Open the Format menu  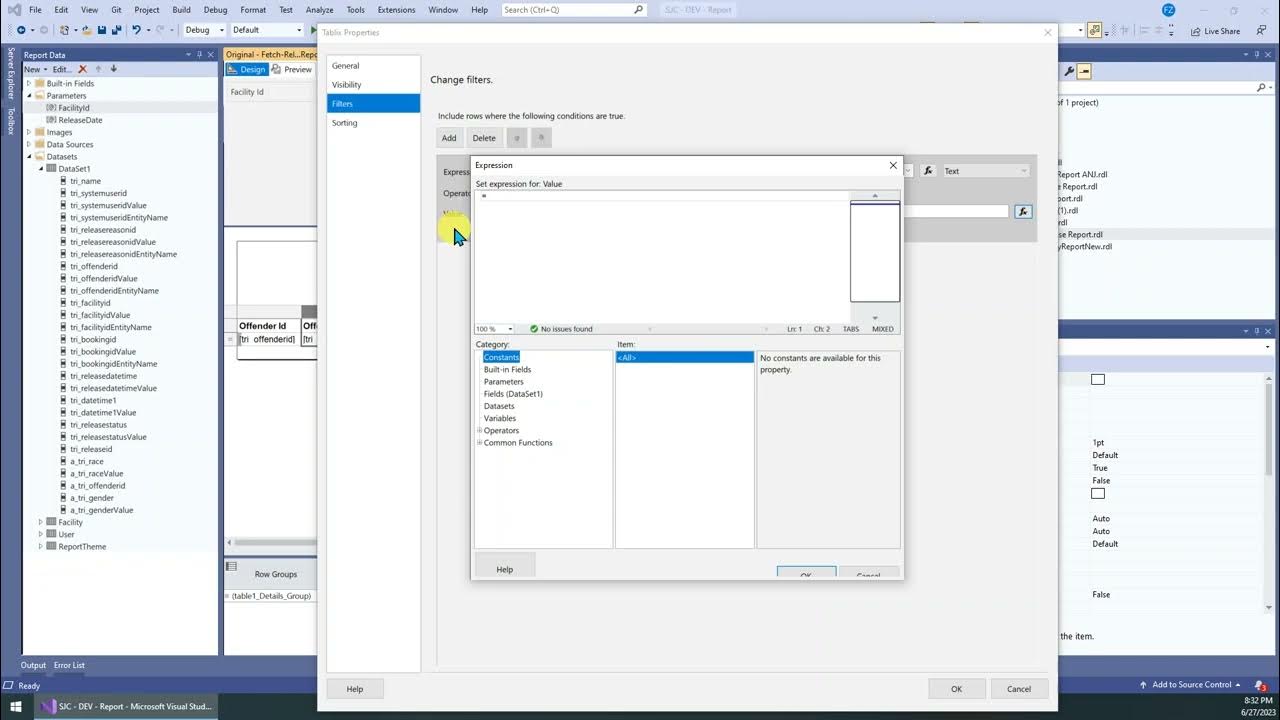click(253, 10)
